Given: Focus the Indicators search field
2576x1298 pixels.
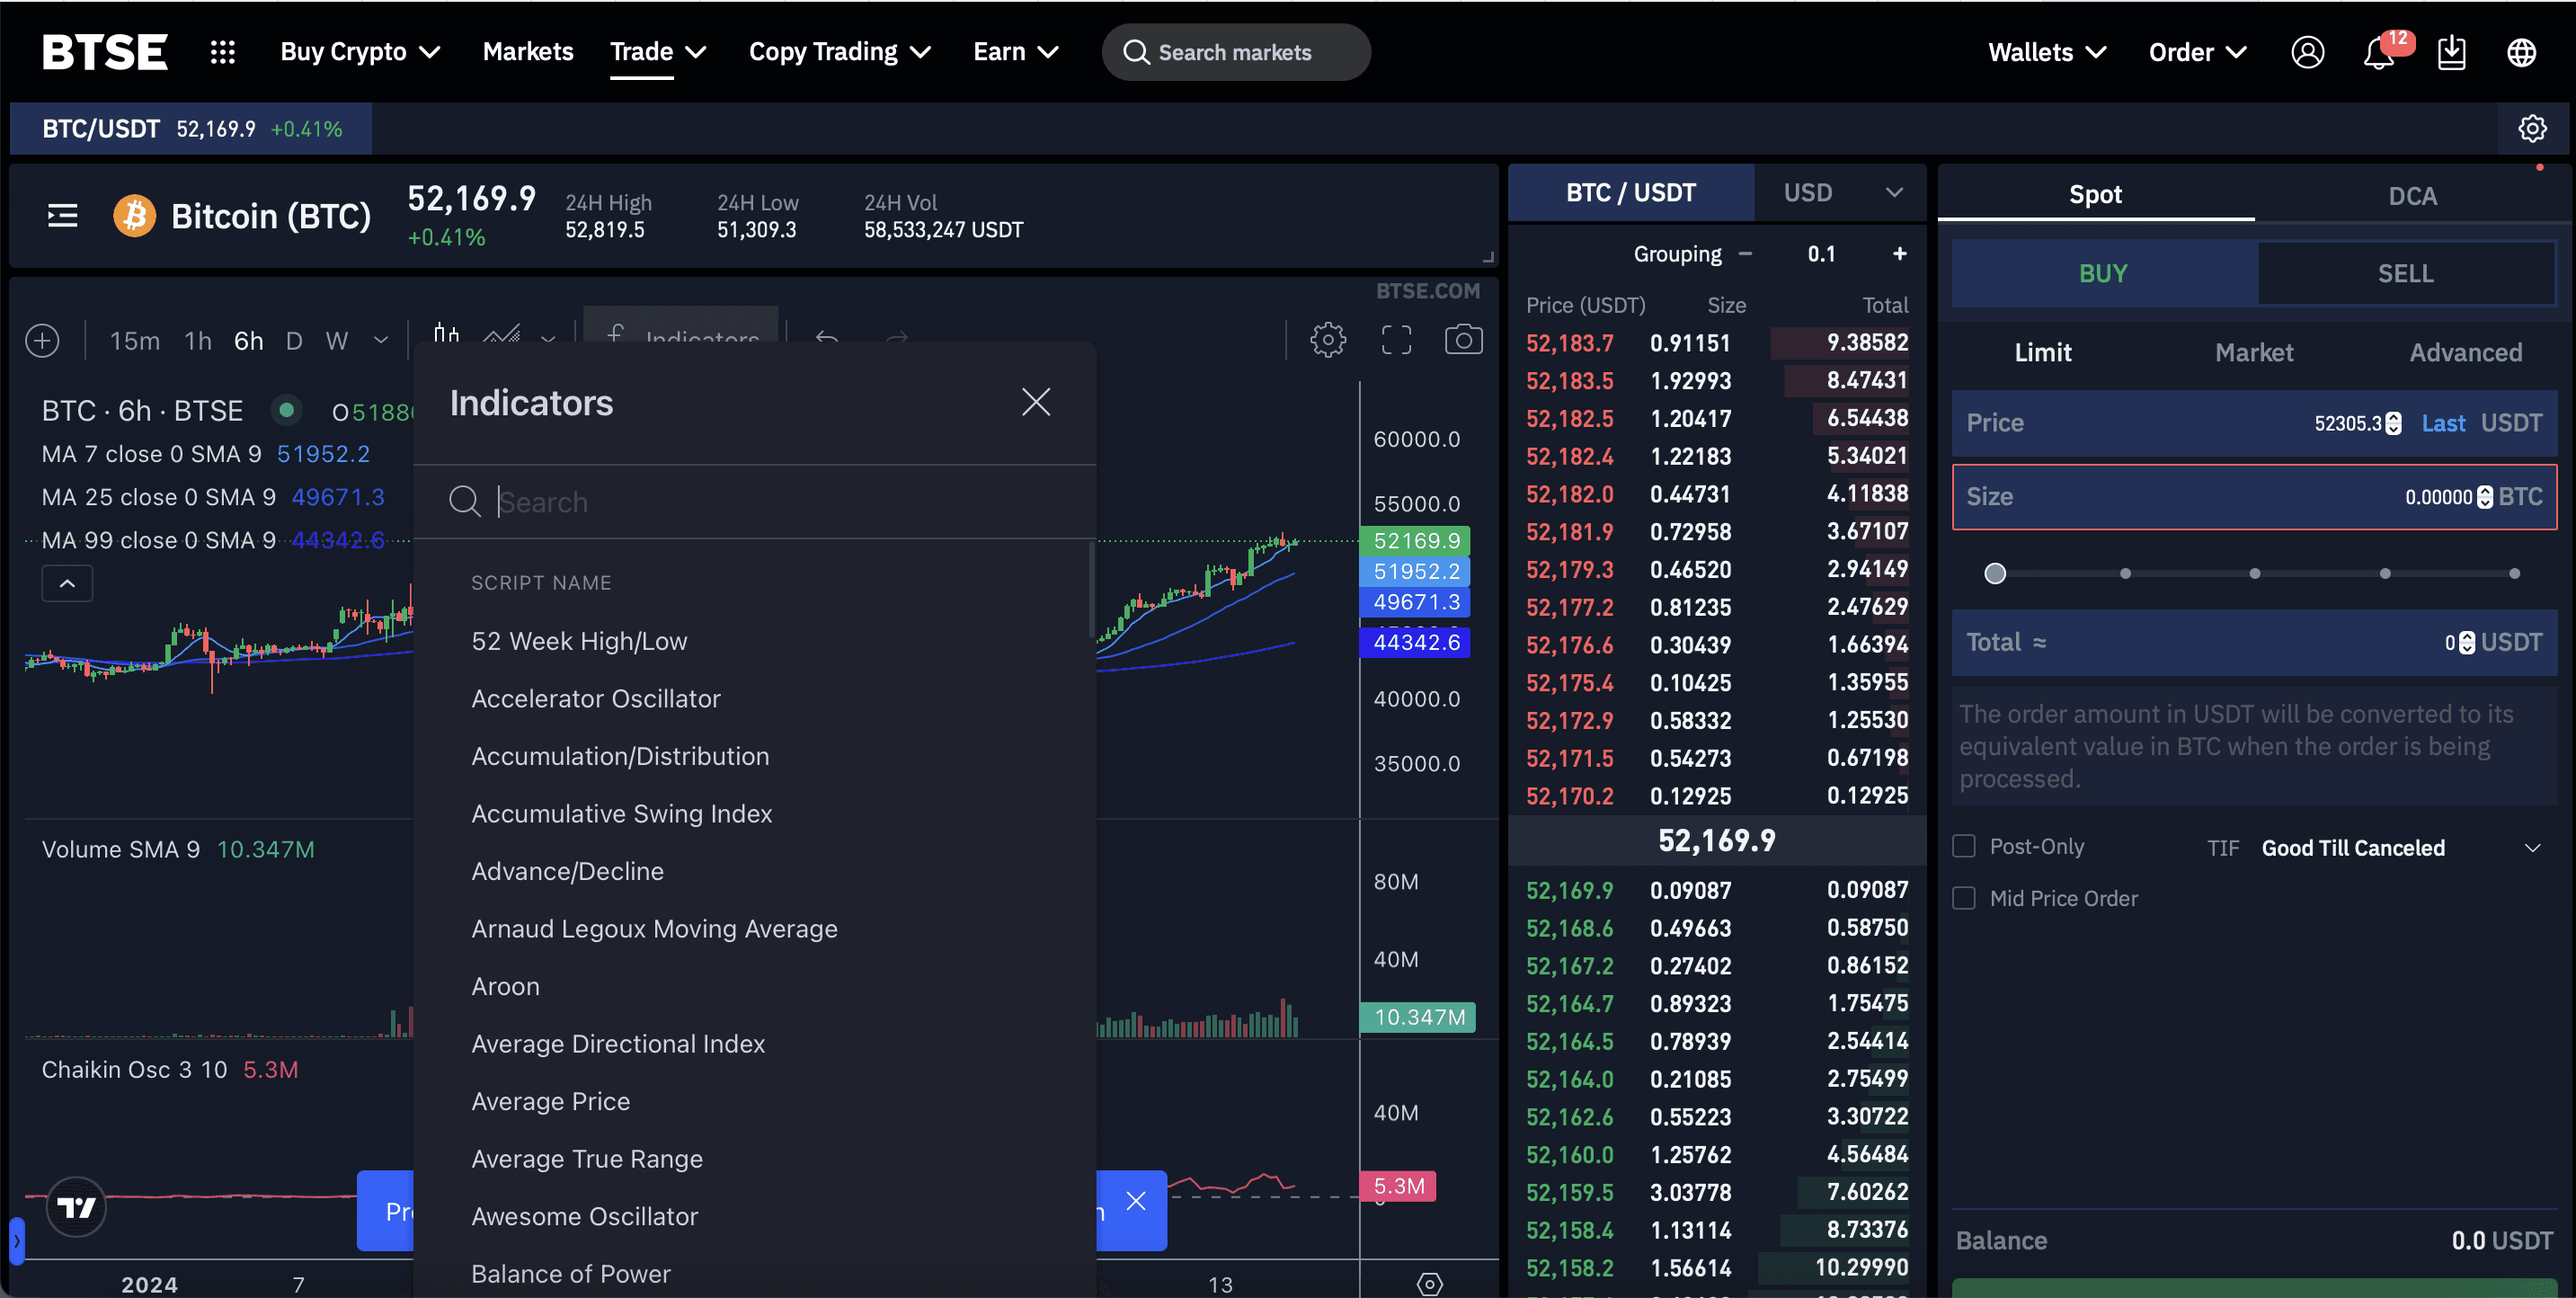Looking at the screenshot, I should coord(754,501).
